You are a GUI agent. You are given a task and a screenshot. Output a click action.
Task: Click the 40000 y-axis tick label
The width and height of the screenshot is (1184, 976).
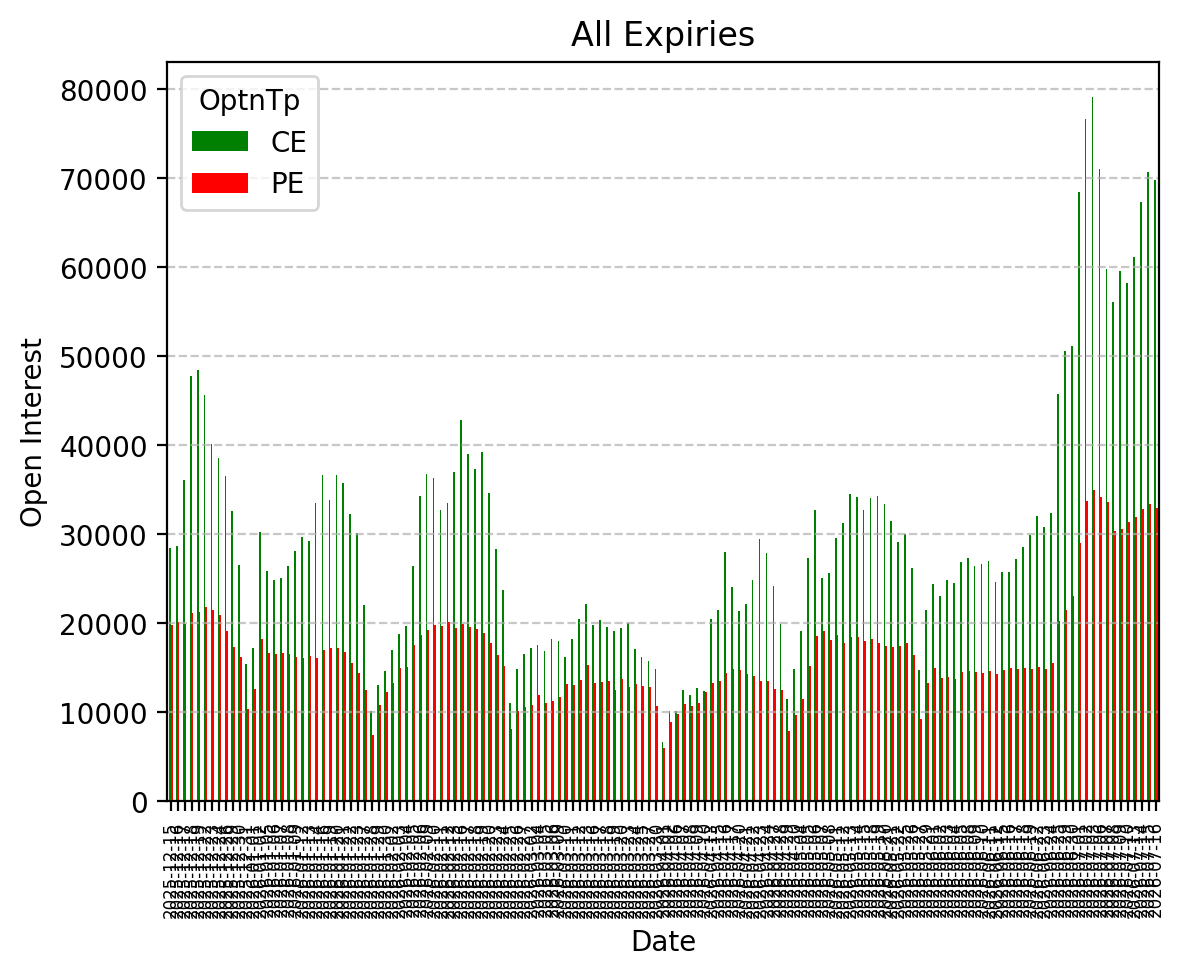click(103, 446)
